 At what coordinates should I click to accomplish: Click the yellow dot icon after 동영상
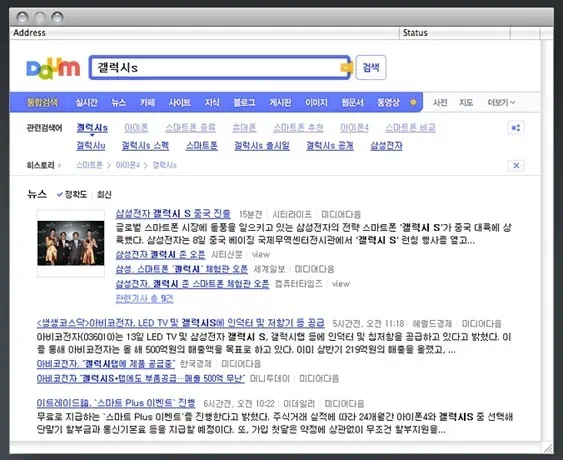[413, 103]
